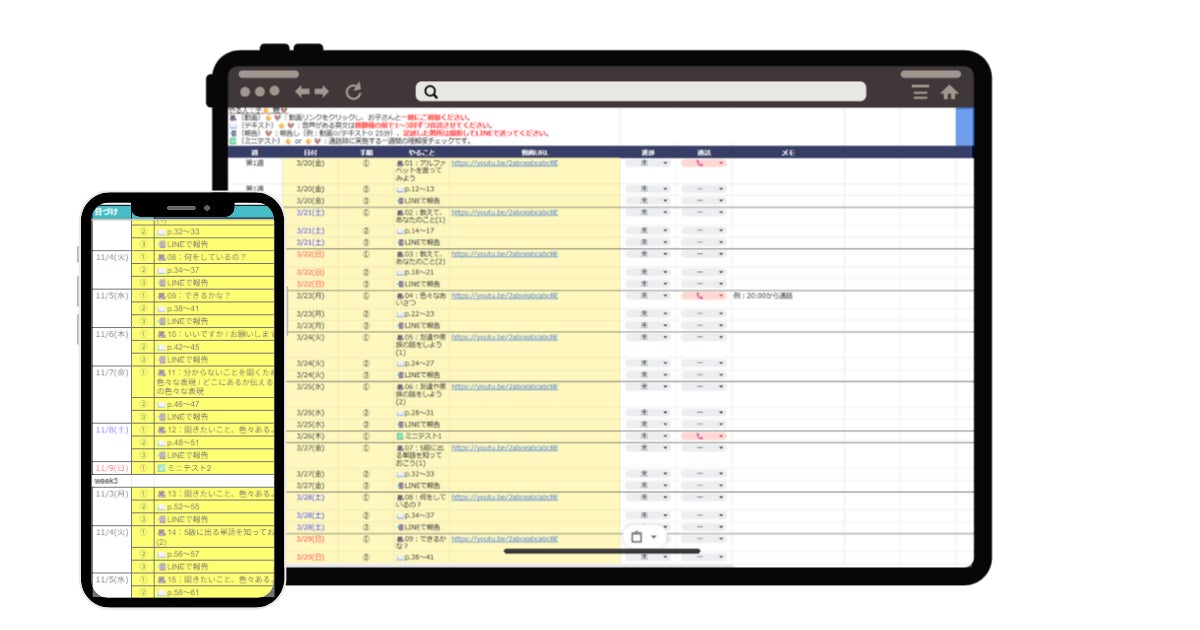Viewport: 1200px width, 630px height.
Task: Click the week3 label on phone sheet
Action: 105,481
